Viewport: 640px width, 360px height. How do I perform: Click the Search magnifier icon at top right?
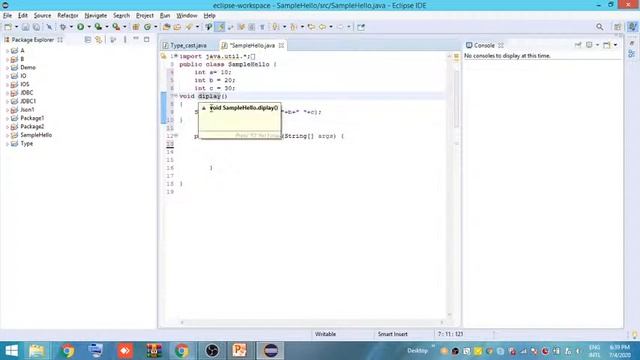pos(600,27)
